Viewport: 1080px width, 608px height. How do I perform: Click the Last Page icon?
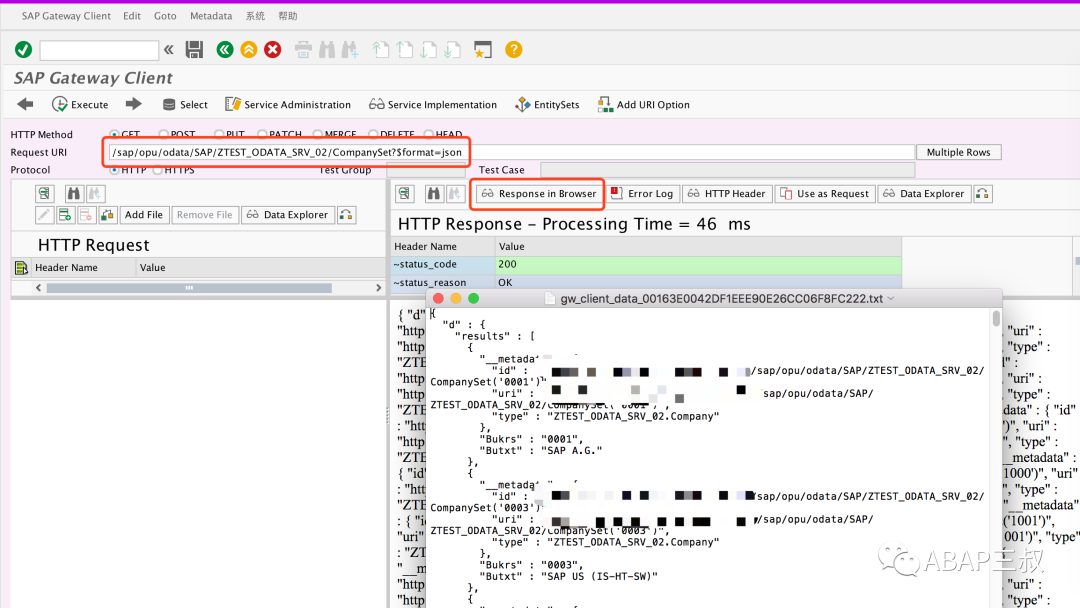pyautogui.click(x=452, y=50)
